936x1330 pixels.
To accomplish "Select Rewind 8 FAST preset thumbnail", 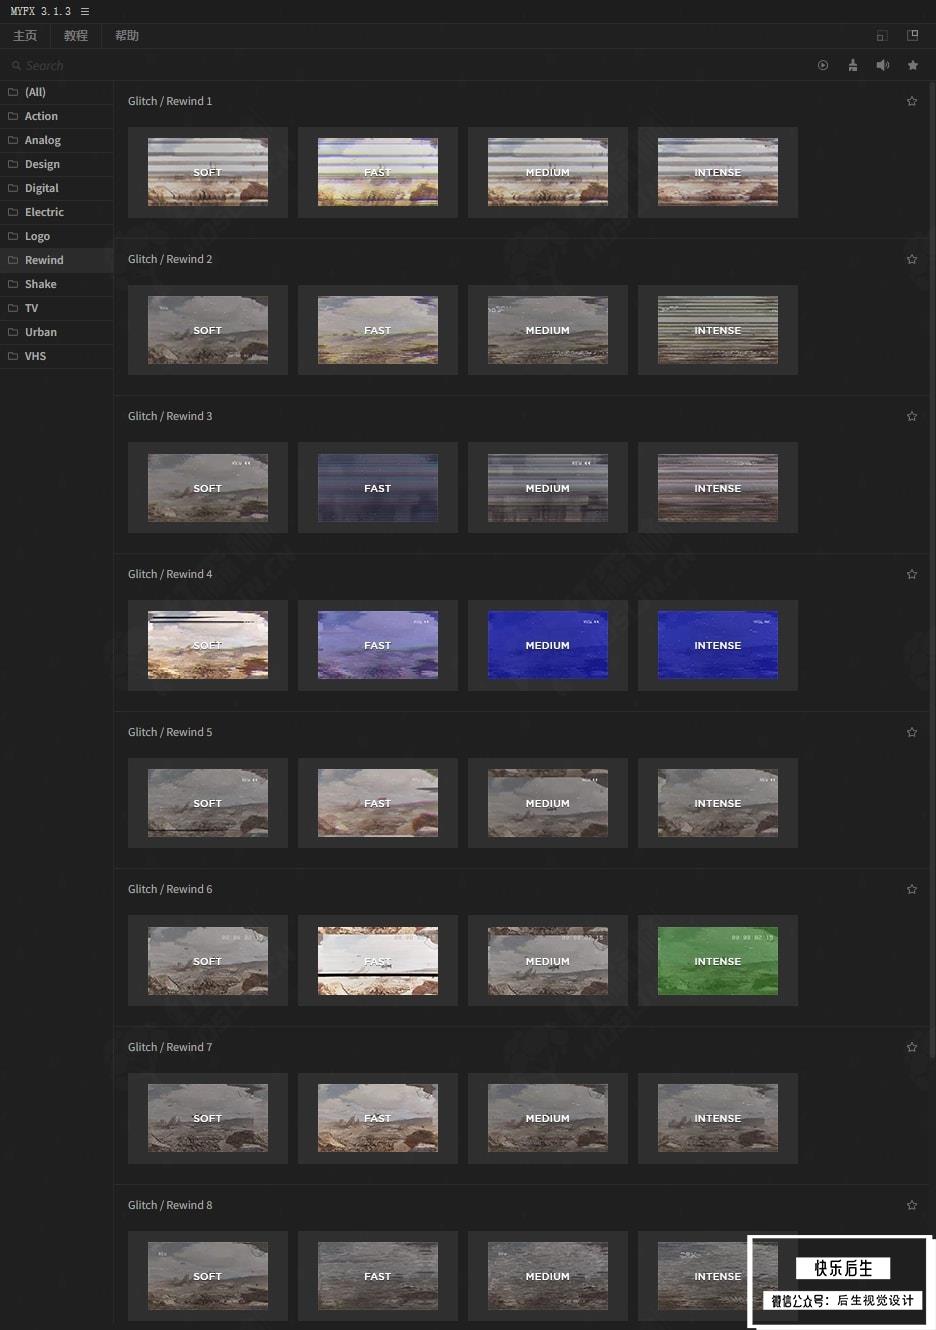I will [x=378, y=1276].
